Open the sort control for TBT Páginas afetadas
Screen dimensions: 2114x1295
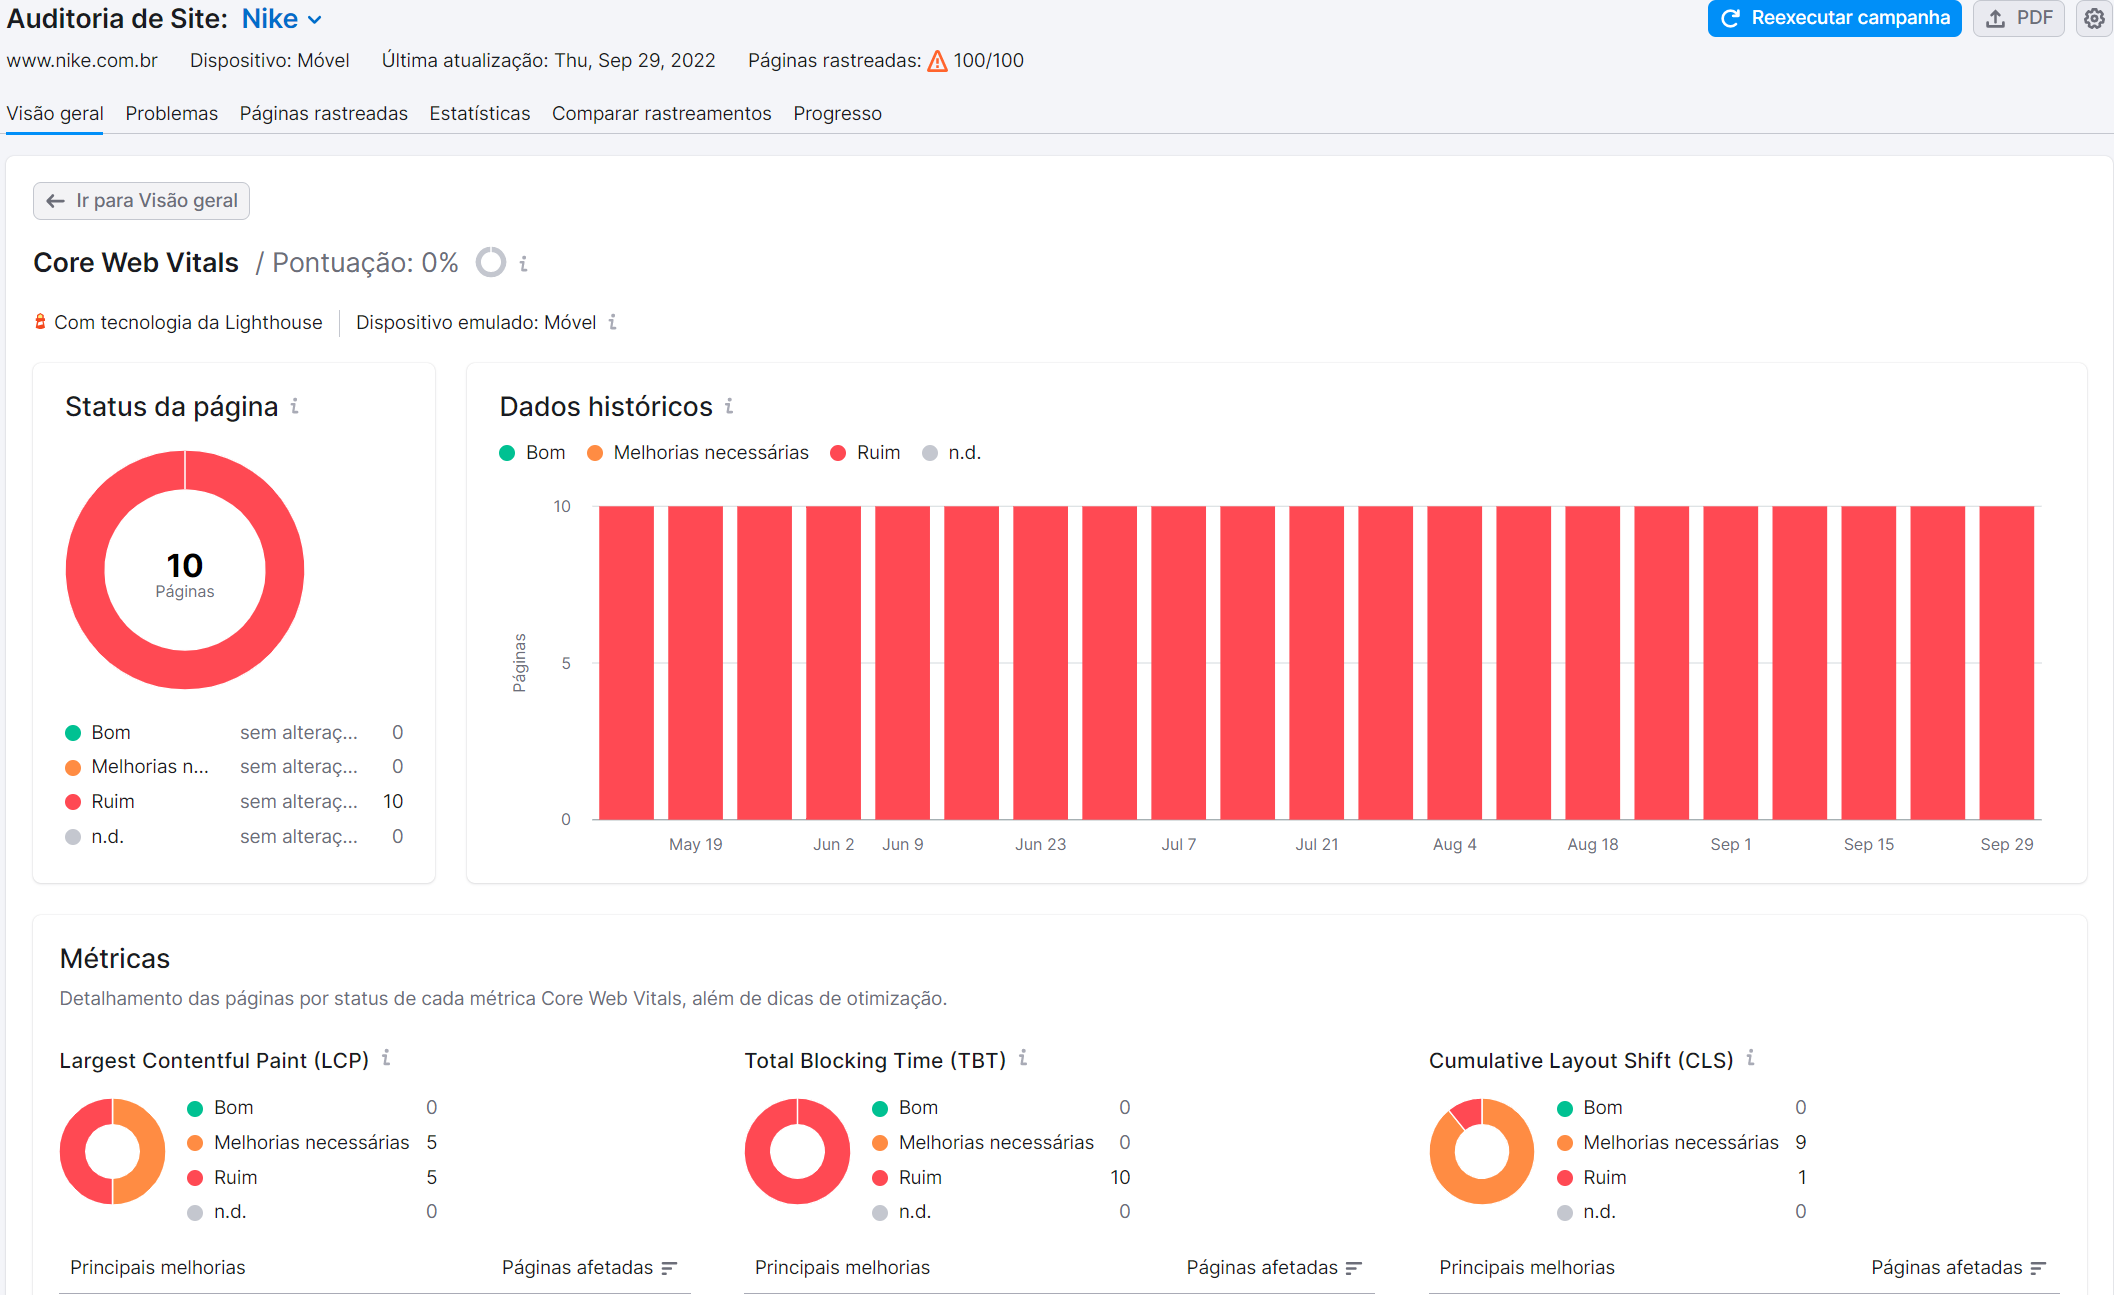(x=1356, y=1267)
